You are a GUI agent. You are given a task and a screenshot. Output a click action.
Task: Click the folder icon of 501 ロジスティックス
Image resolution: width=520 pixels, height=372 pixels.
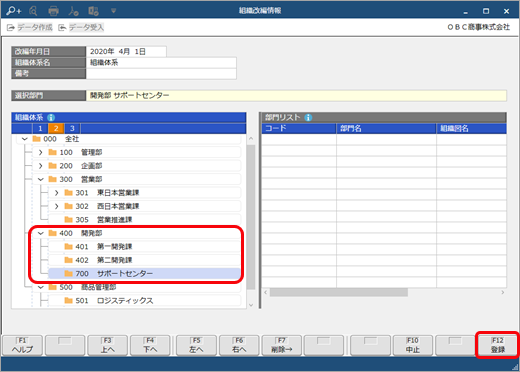coord(69,301)
